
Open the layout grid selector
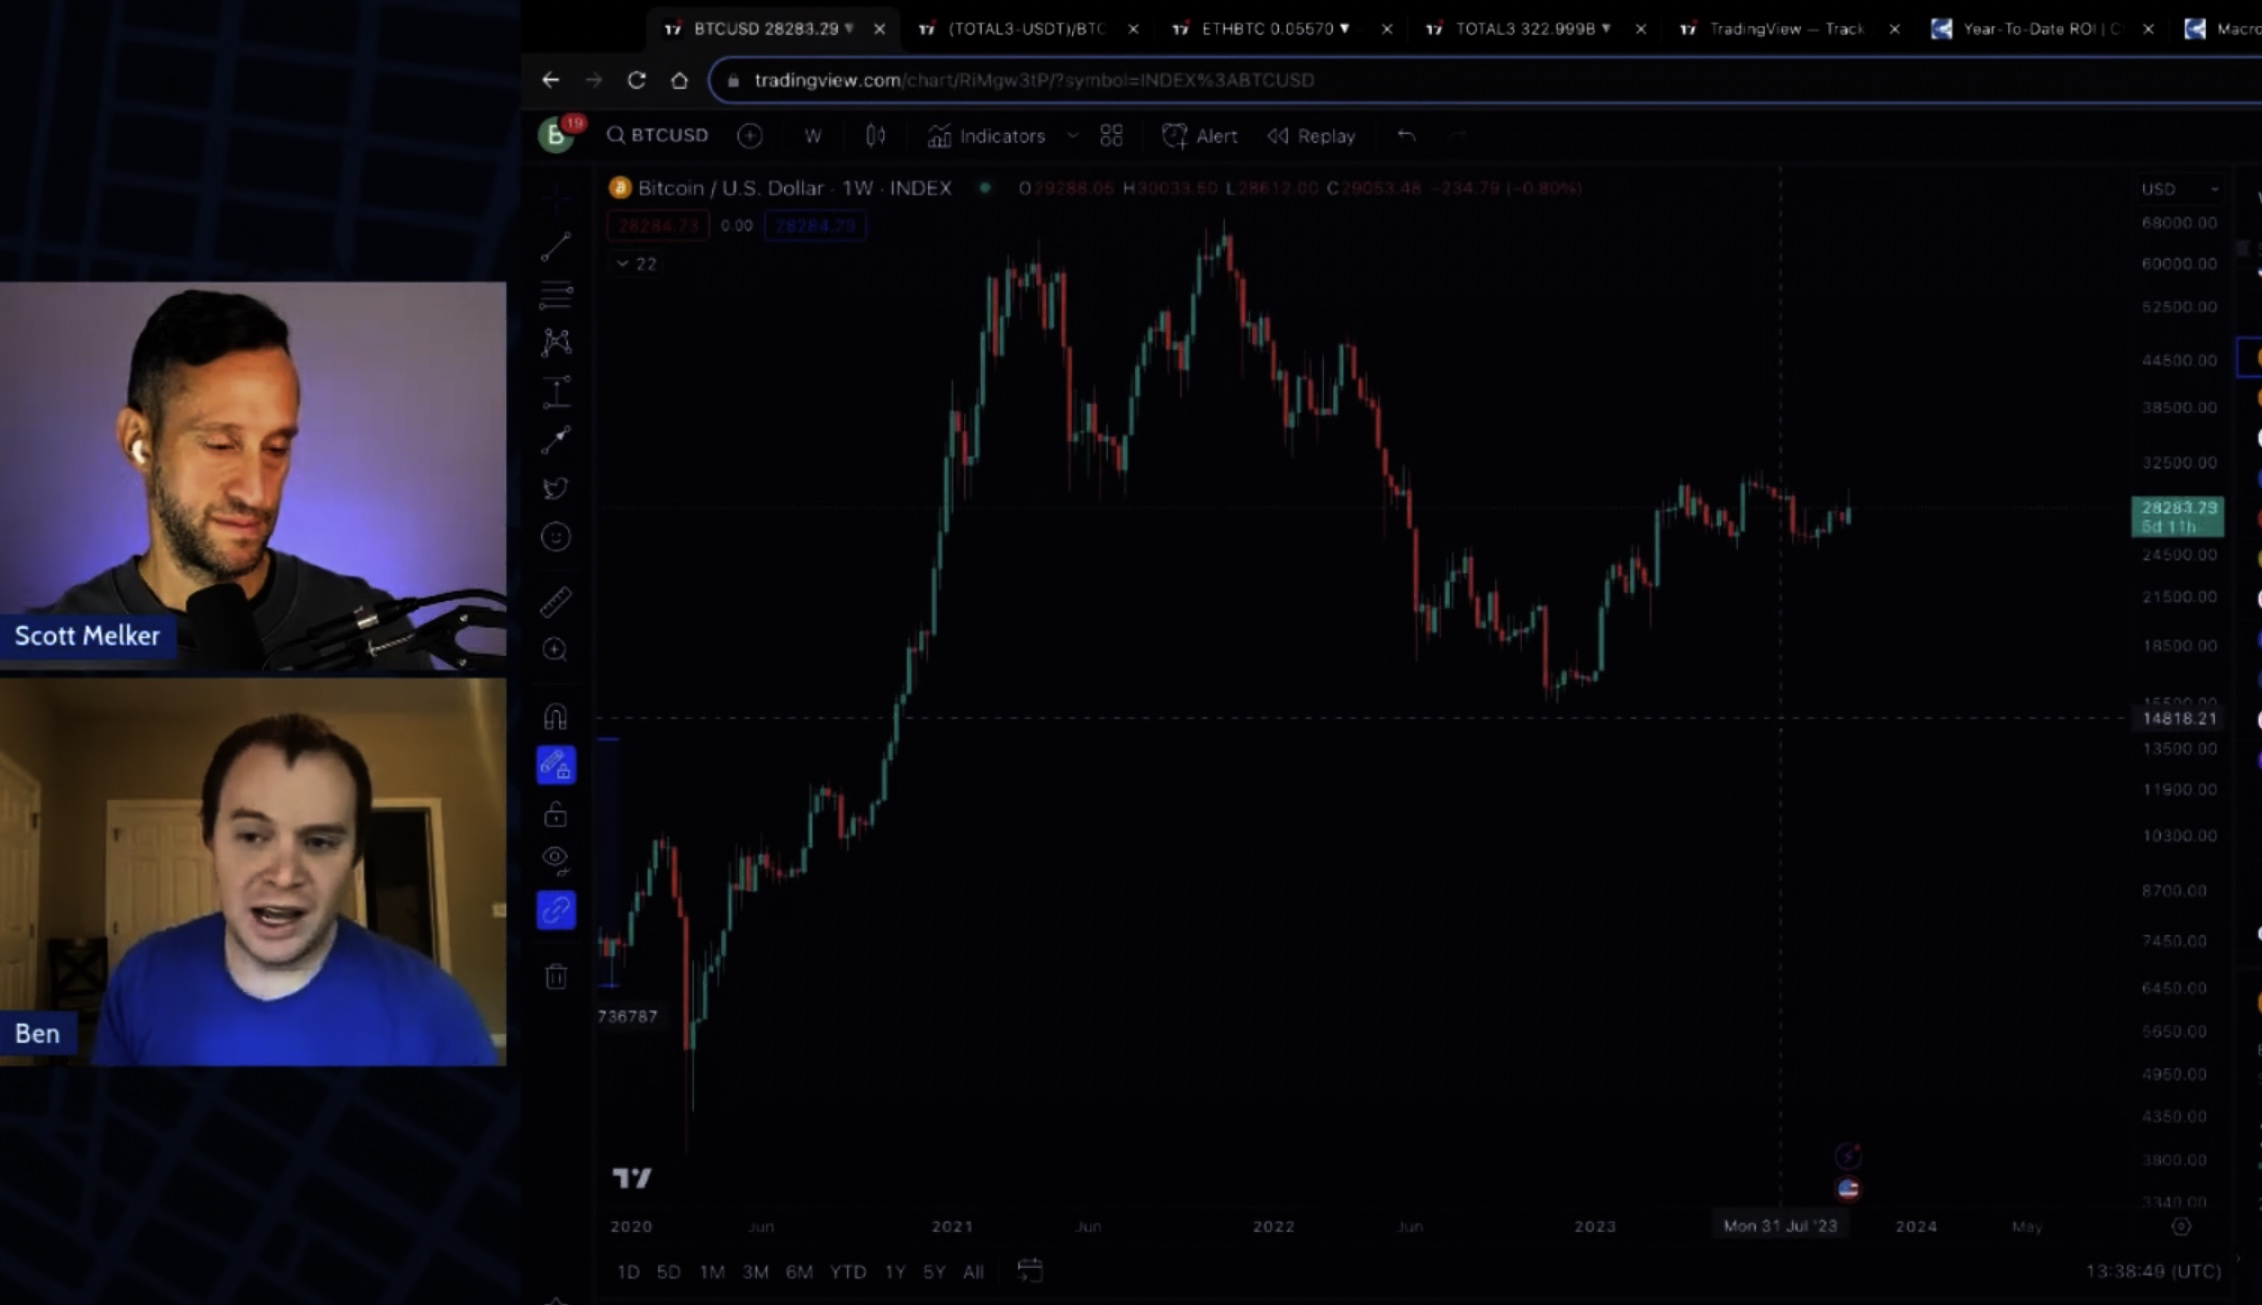[1111, 136]
